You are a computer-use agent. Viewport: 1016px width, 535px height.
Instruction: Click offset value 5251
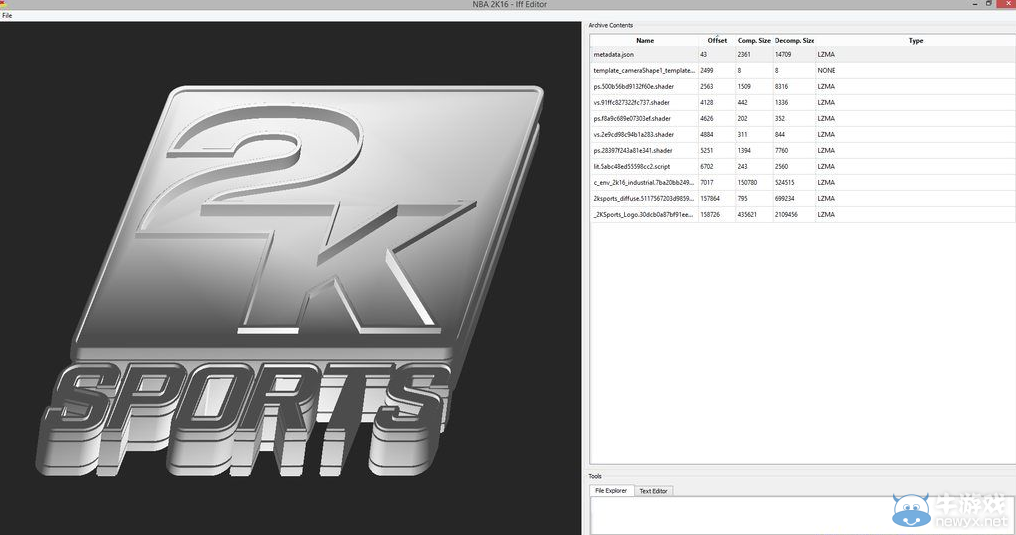coord(707,150)
